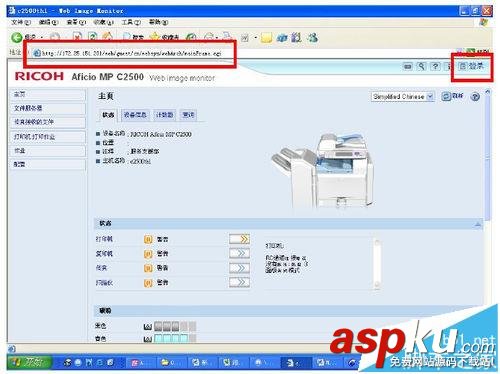Open 配置 in the left sidebar
Viewport: 500px width, 374px height.
[x=47, y=164]
